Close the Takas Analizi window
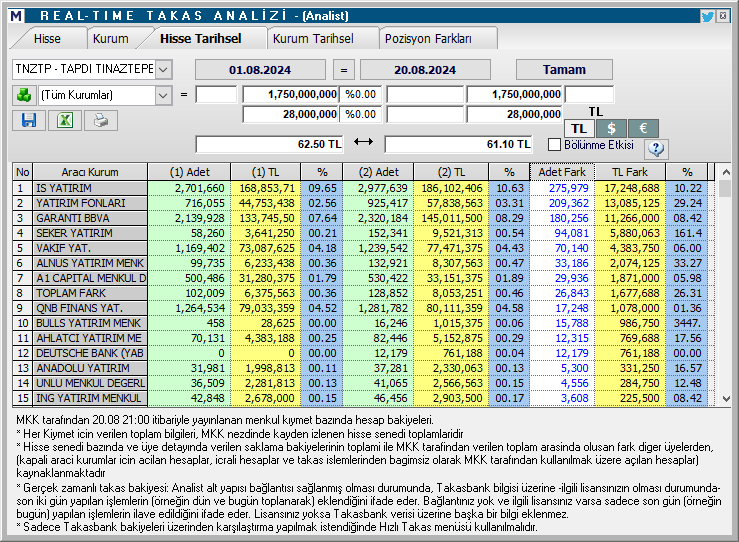The height and width of the screenshot is (542, 739). pos(723,16)
